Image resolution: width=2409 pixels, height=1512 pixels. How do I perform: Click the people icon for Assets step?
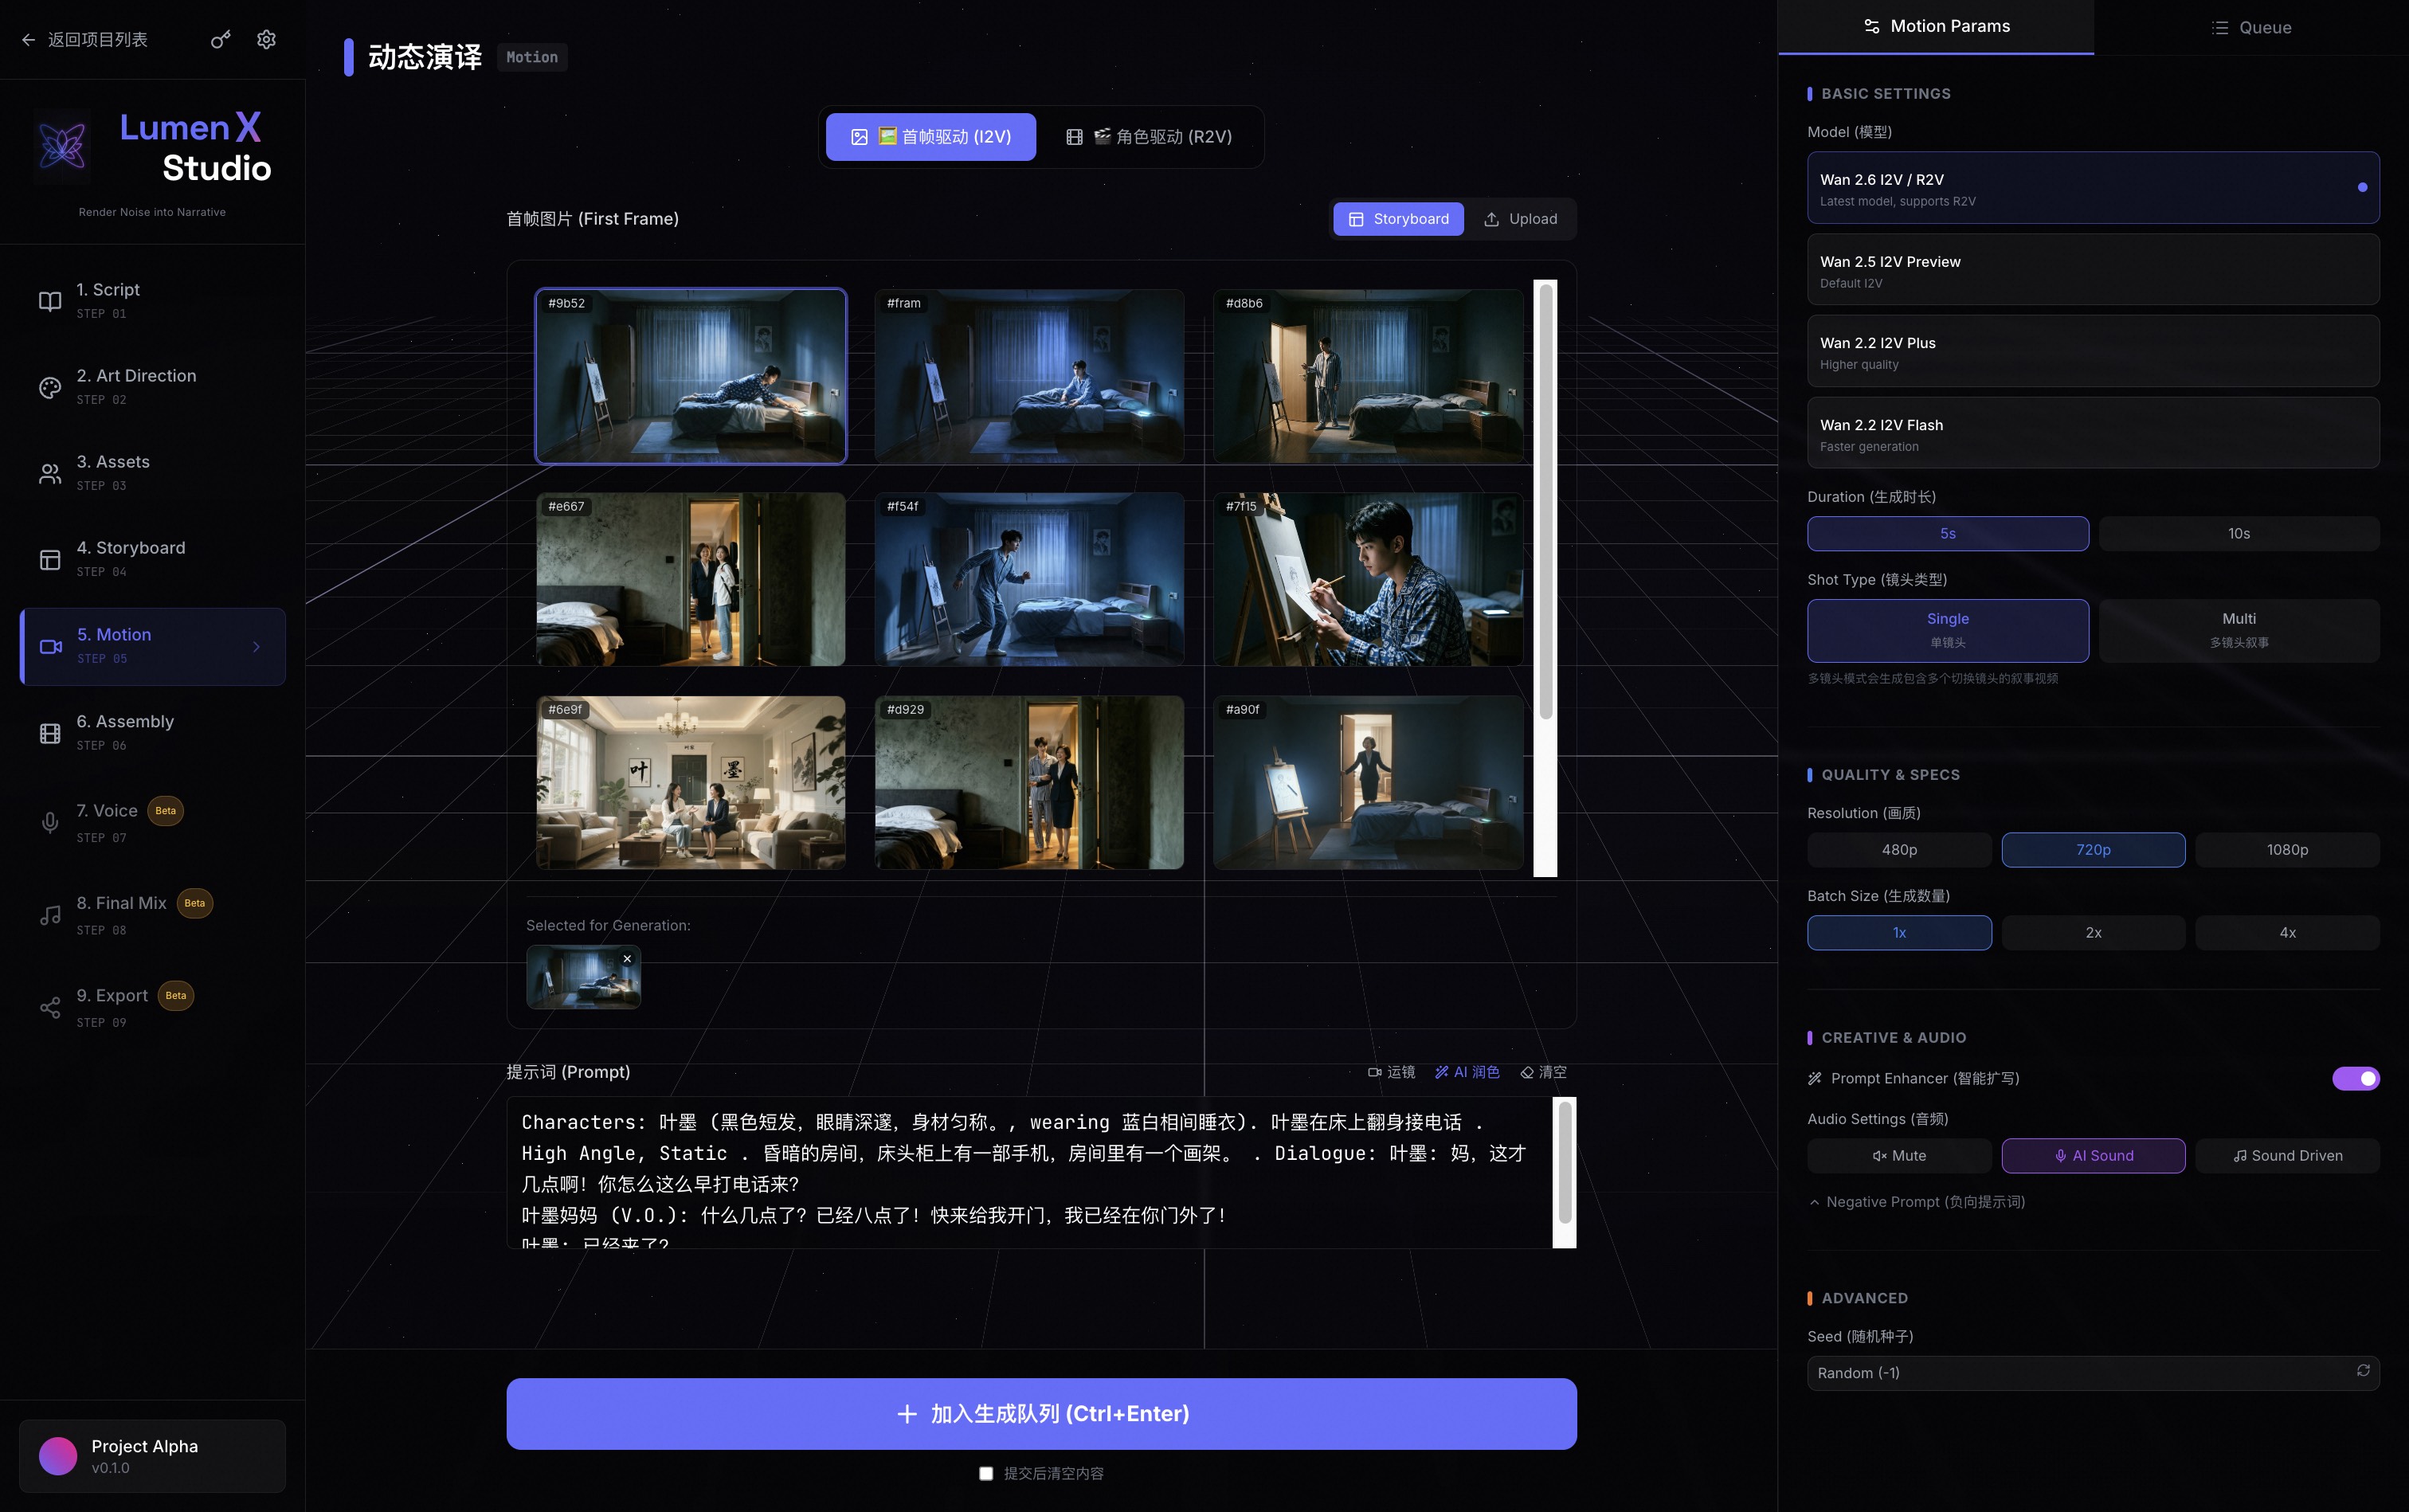(50, 473)
